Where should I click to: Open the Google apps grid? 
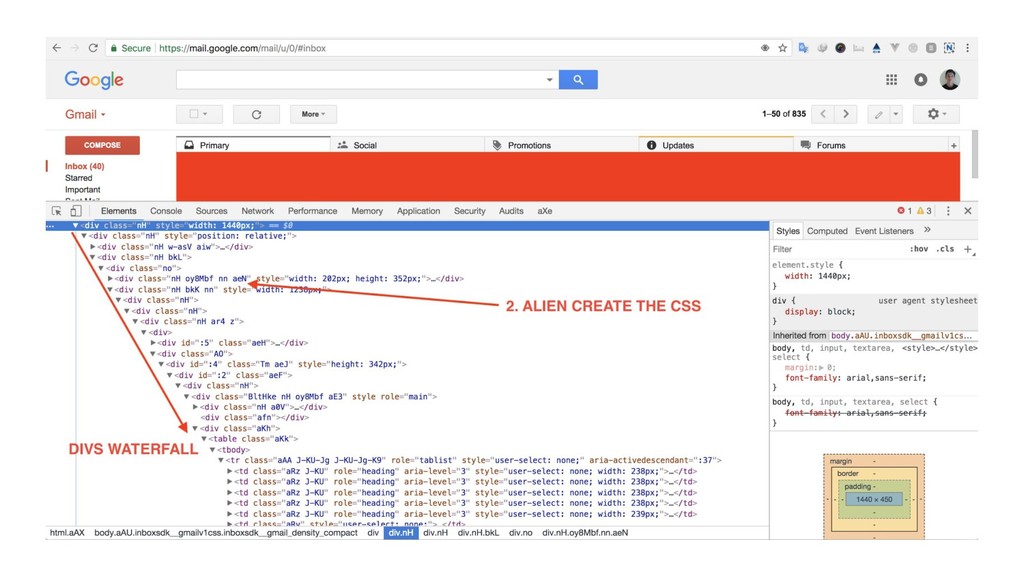pyautogui.click(x=891, y=80)
